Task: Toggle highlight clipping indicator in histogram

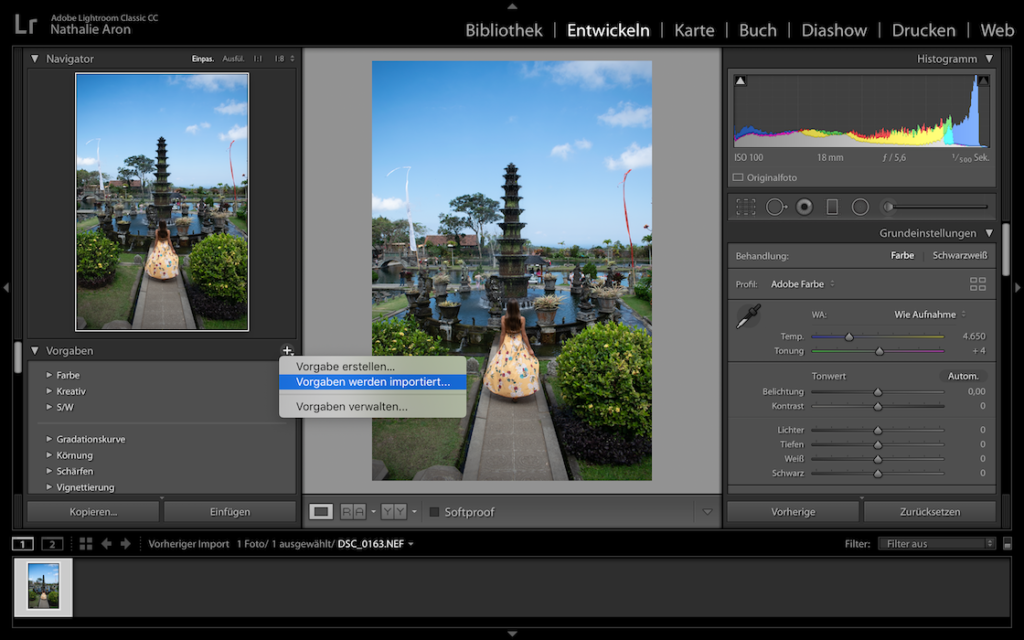Action: tap(984, 80)
